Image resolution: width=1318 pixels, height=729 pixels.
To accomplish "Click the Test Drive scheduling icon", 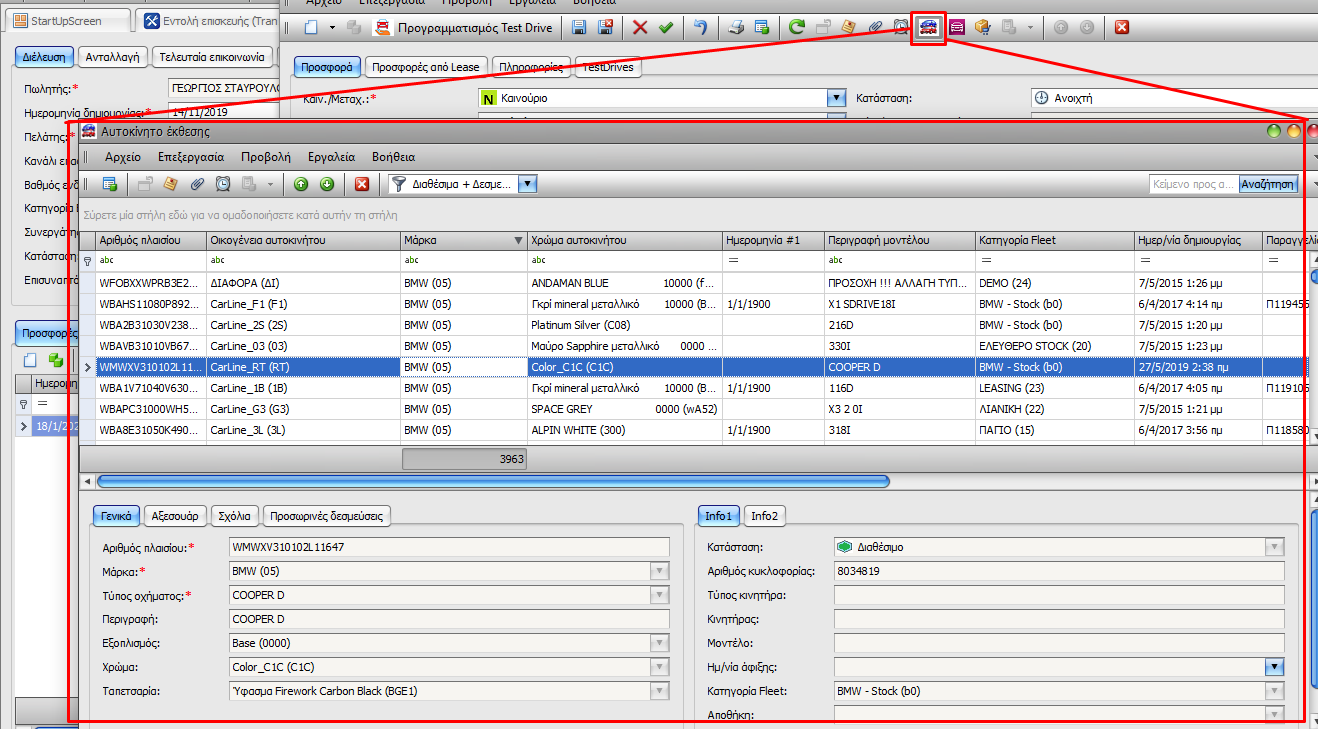I will point(381,28).
